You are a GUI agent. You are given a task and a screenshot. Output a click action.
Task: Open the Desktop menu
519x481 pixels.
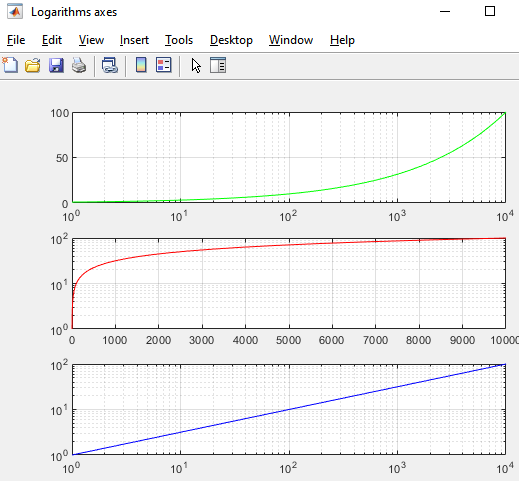pyautogui.click(x=231, y=40)
